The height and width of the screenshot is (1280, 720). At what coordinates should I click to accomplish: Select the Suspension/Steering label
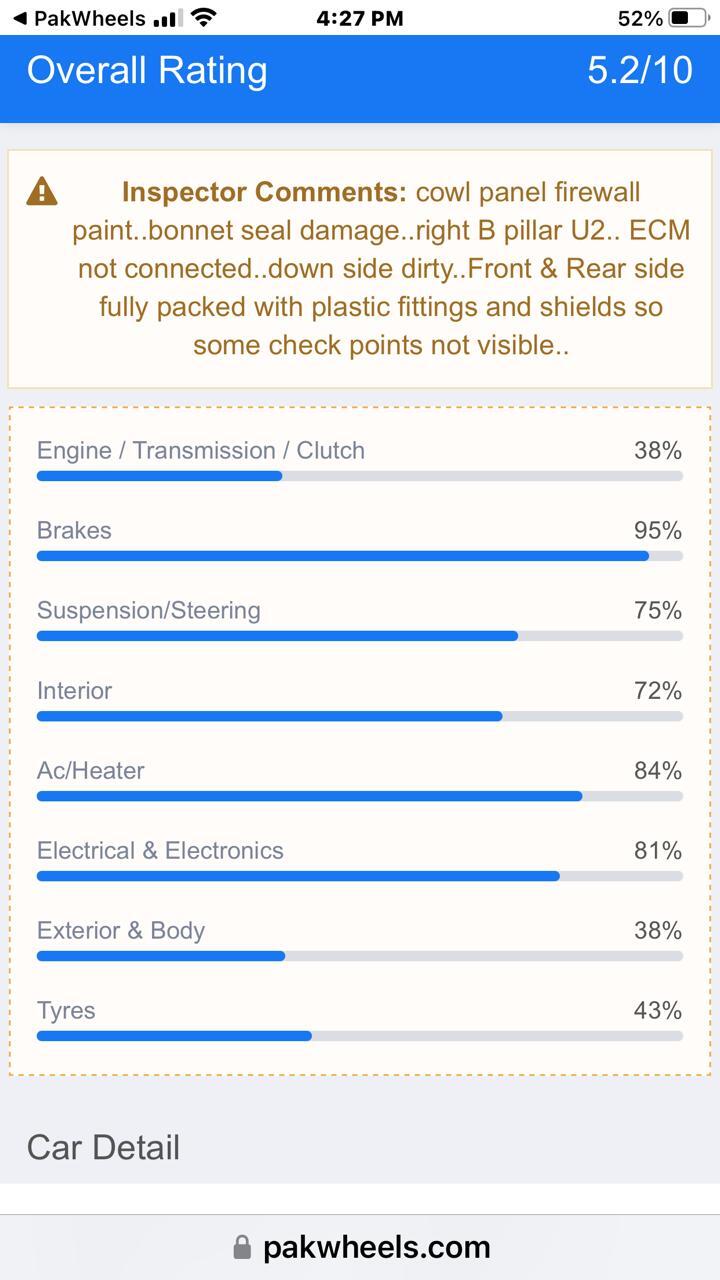coord(149,610)
